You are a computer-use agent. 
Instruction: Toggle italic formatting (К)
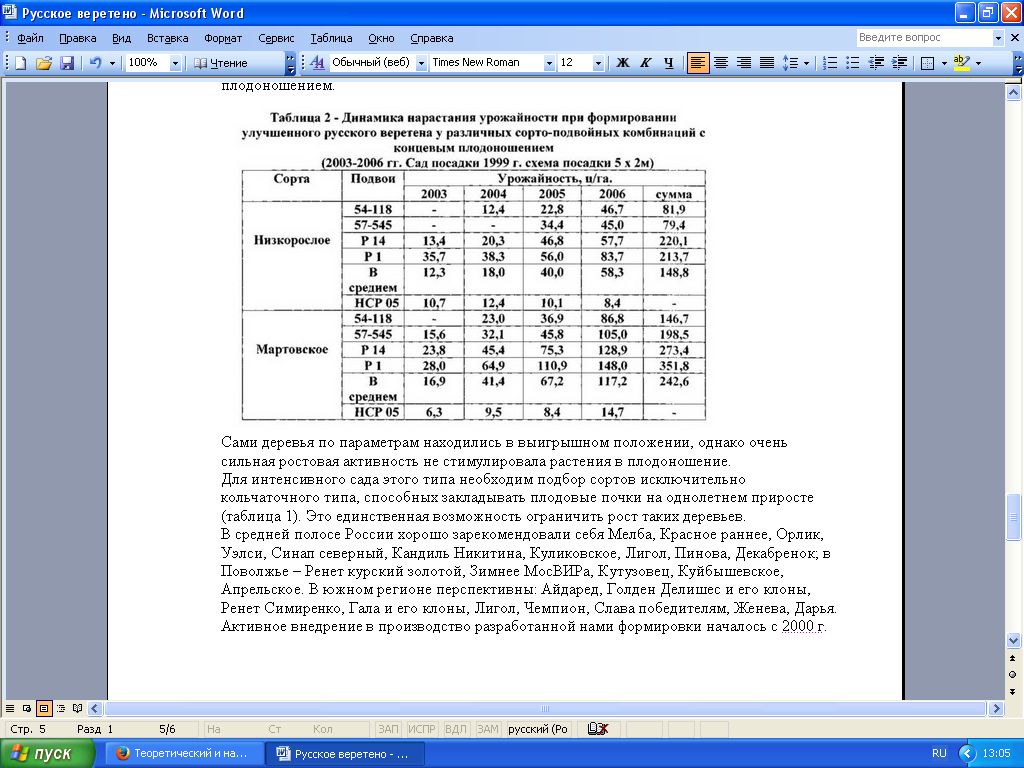pos(646,63)
